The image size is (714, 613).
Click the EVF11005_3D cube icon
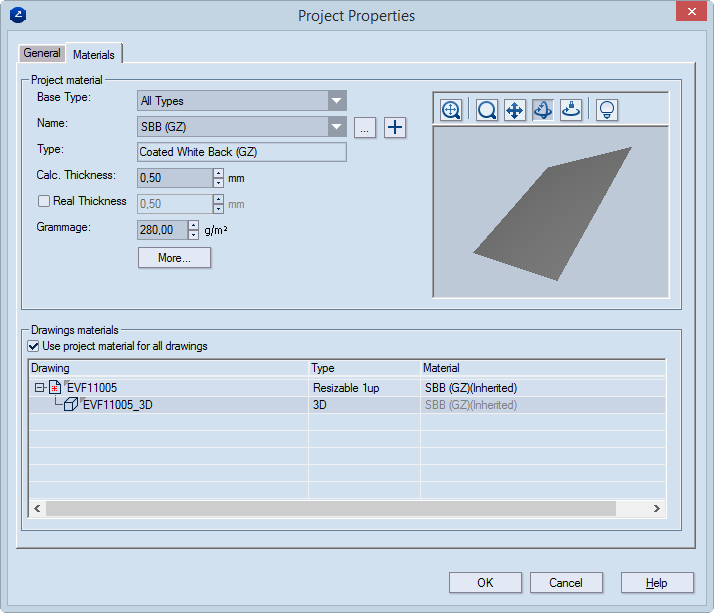[71, 404]
